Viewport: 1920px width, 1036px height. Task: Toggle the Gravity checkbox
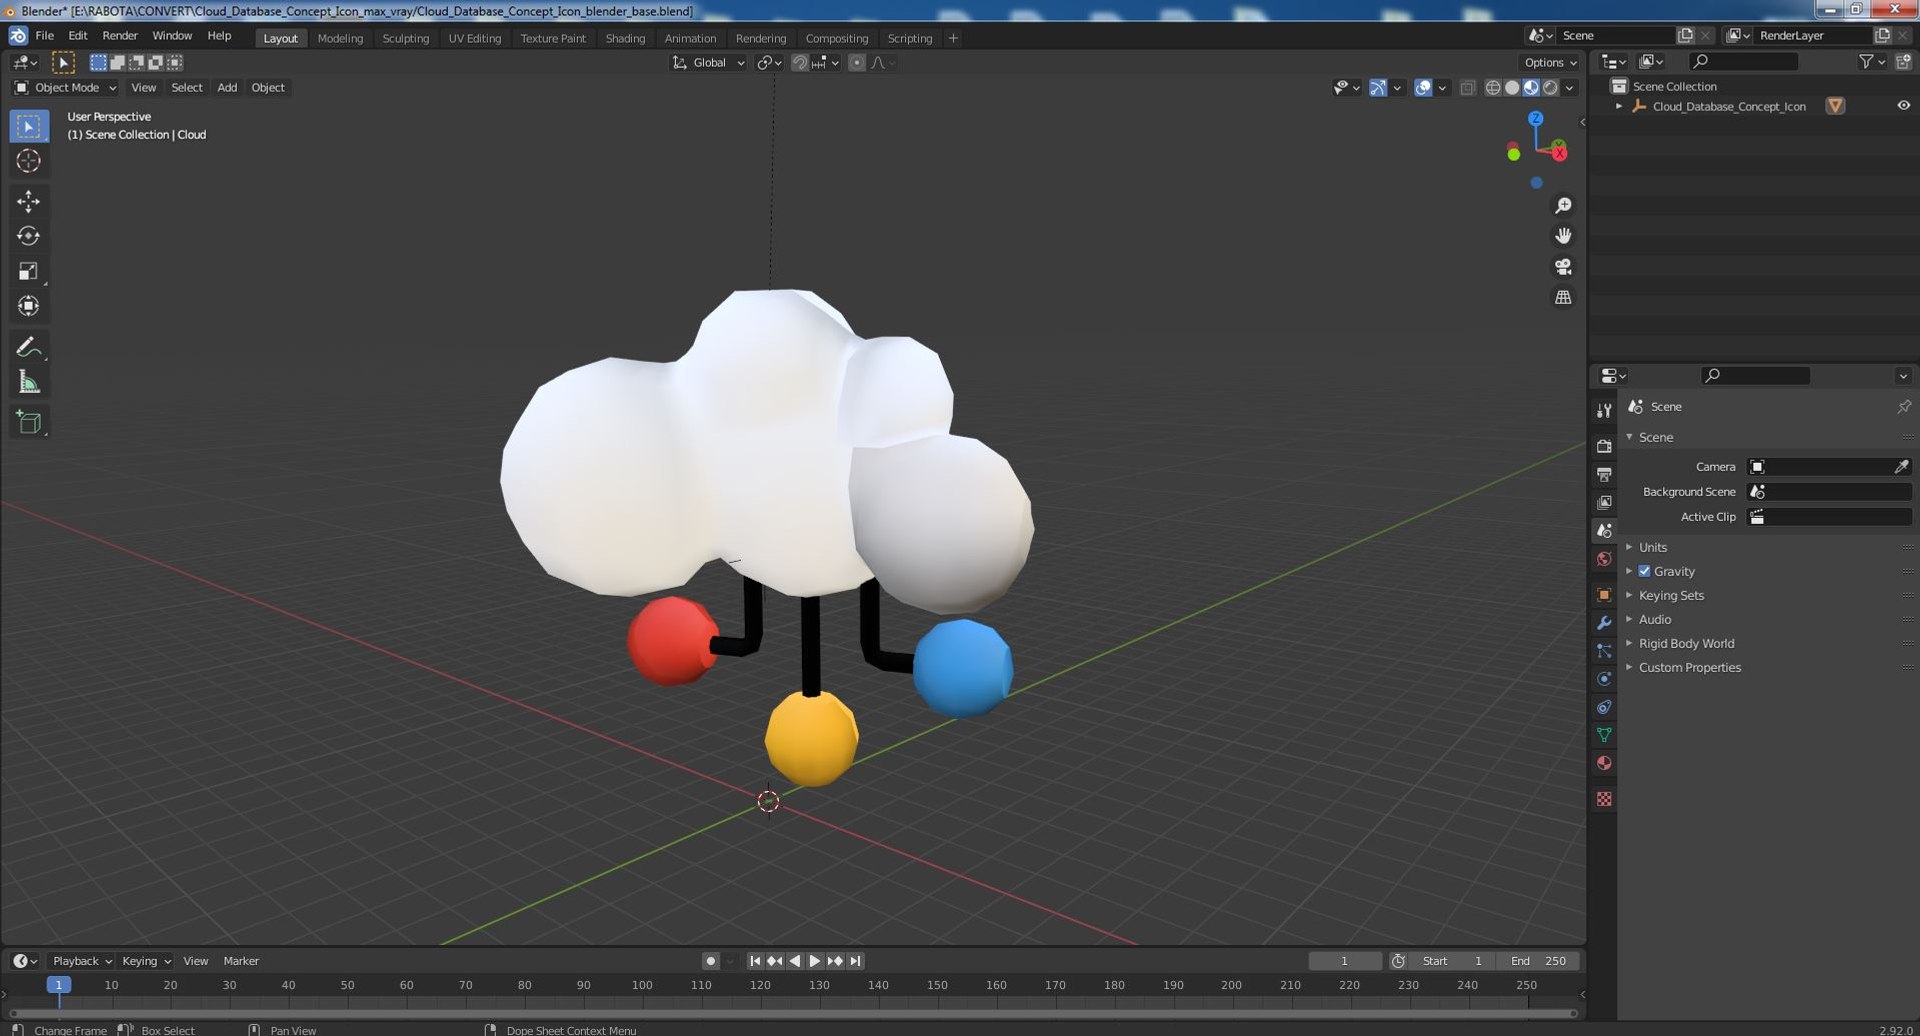[1644, 571]
